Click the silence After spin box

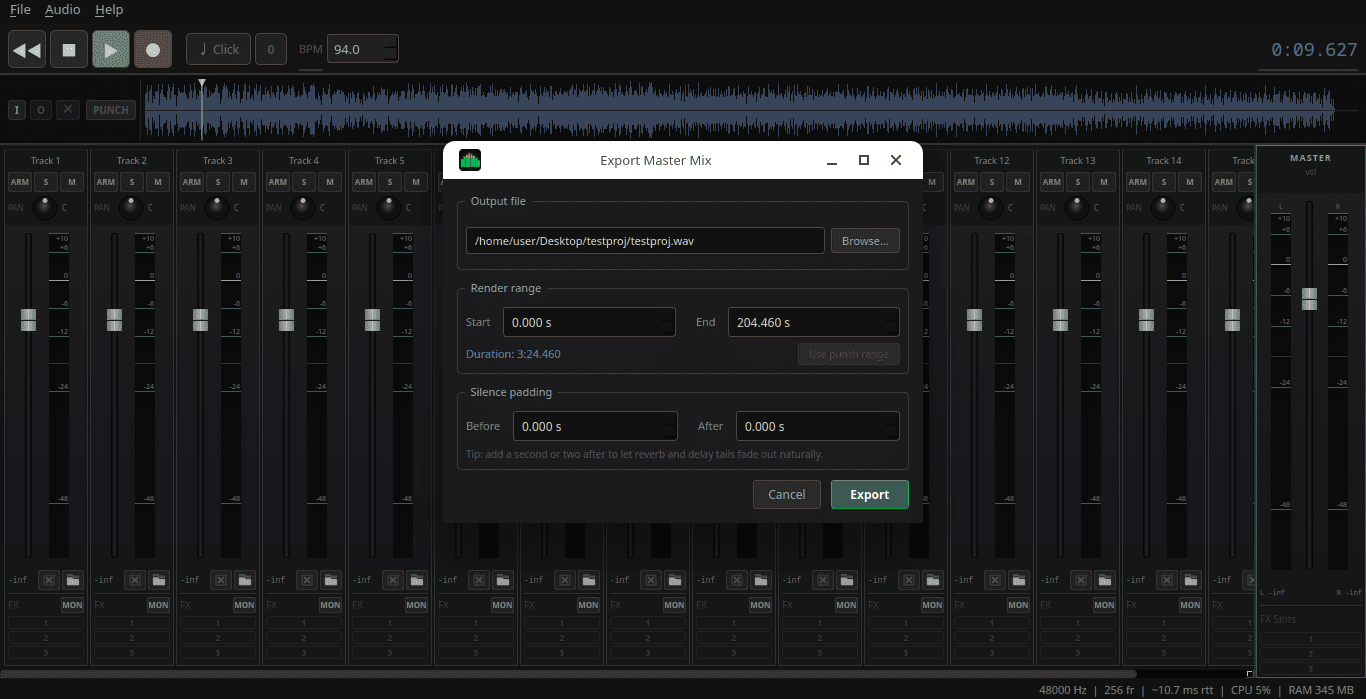[x=818, y=426]
